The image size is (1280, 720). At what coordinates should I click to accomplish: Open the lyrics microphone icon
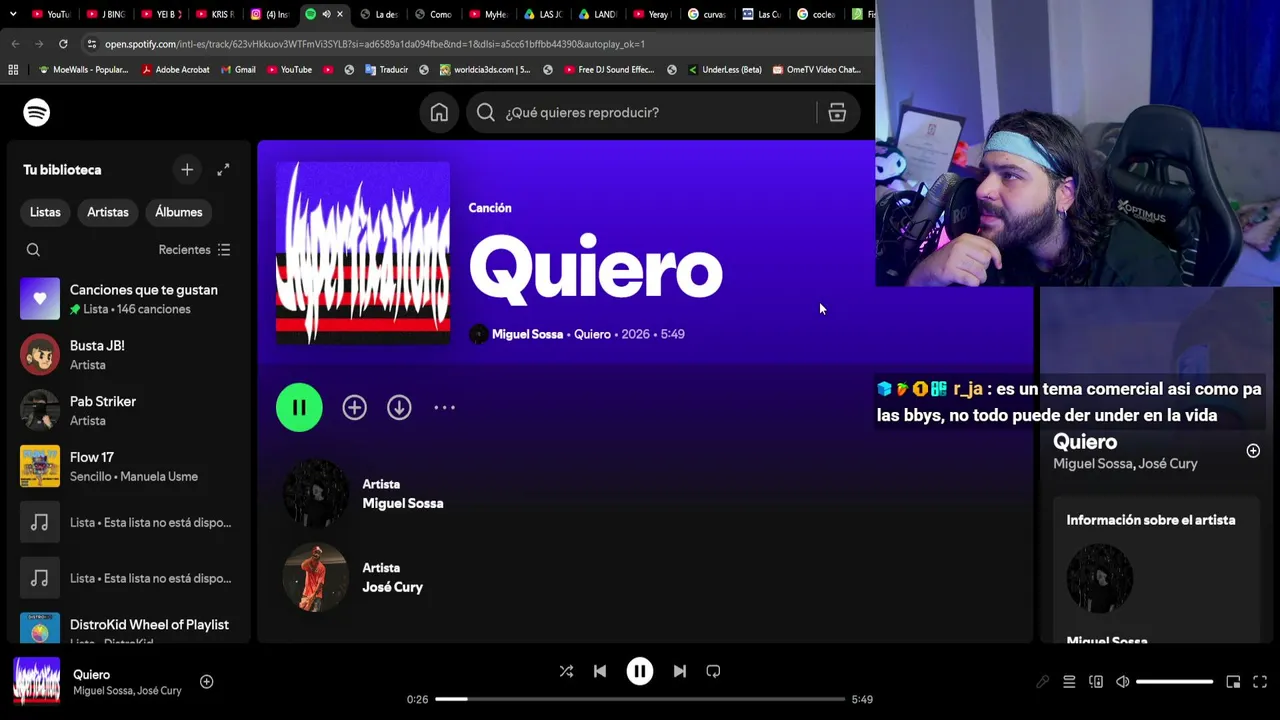1043,682
